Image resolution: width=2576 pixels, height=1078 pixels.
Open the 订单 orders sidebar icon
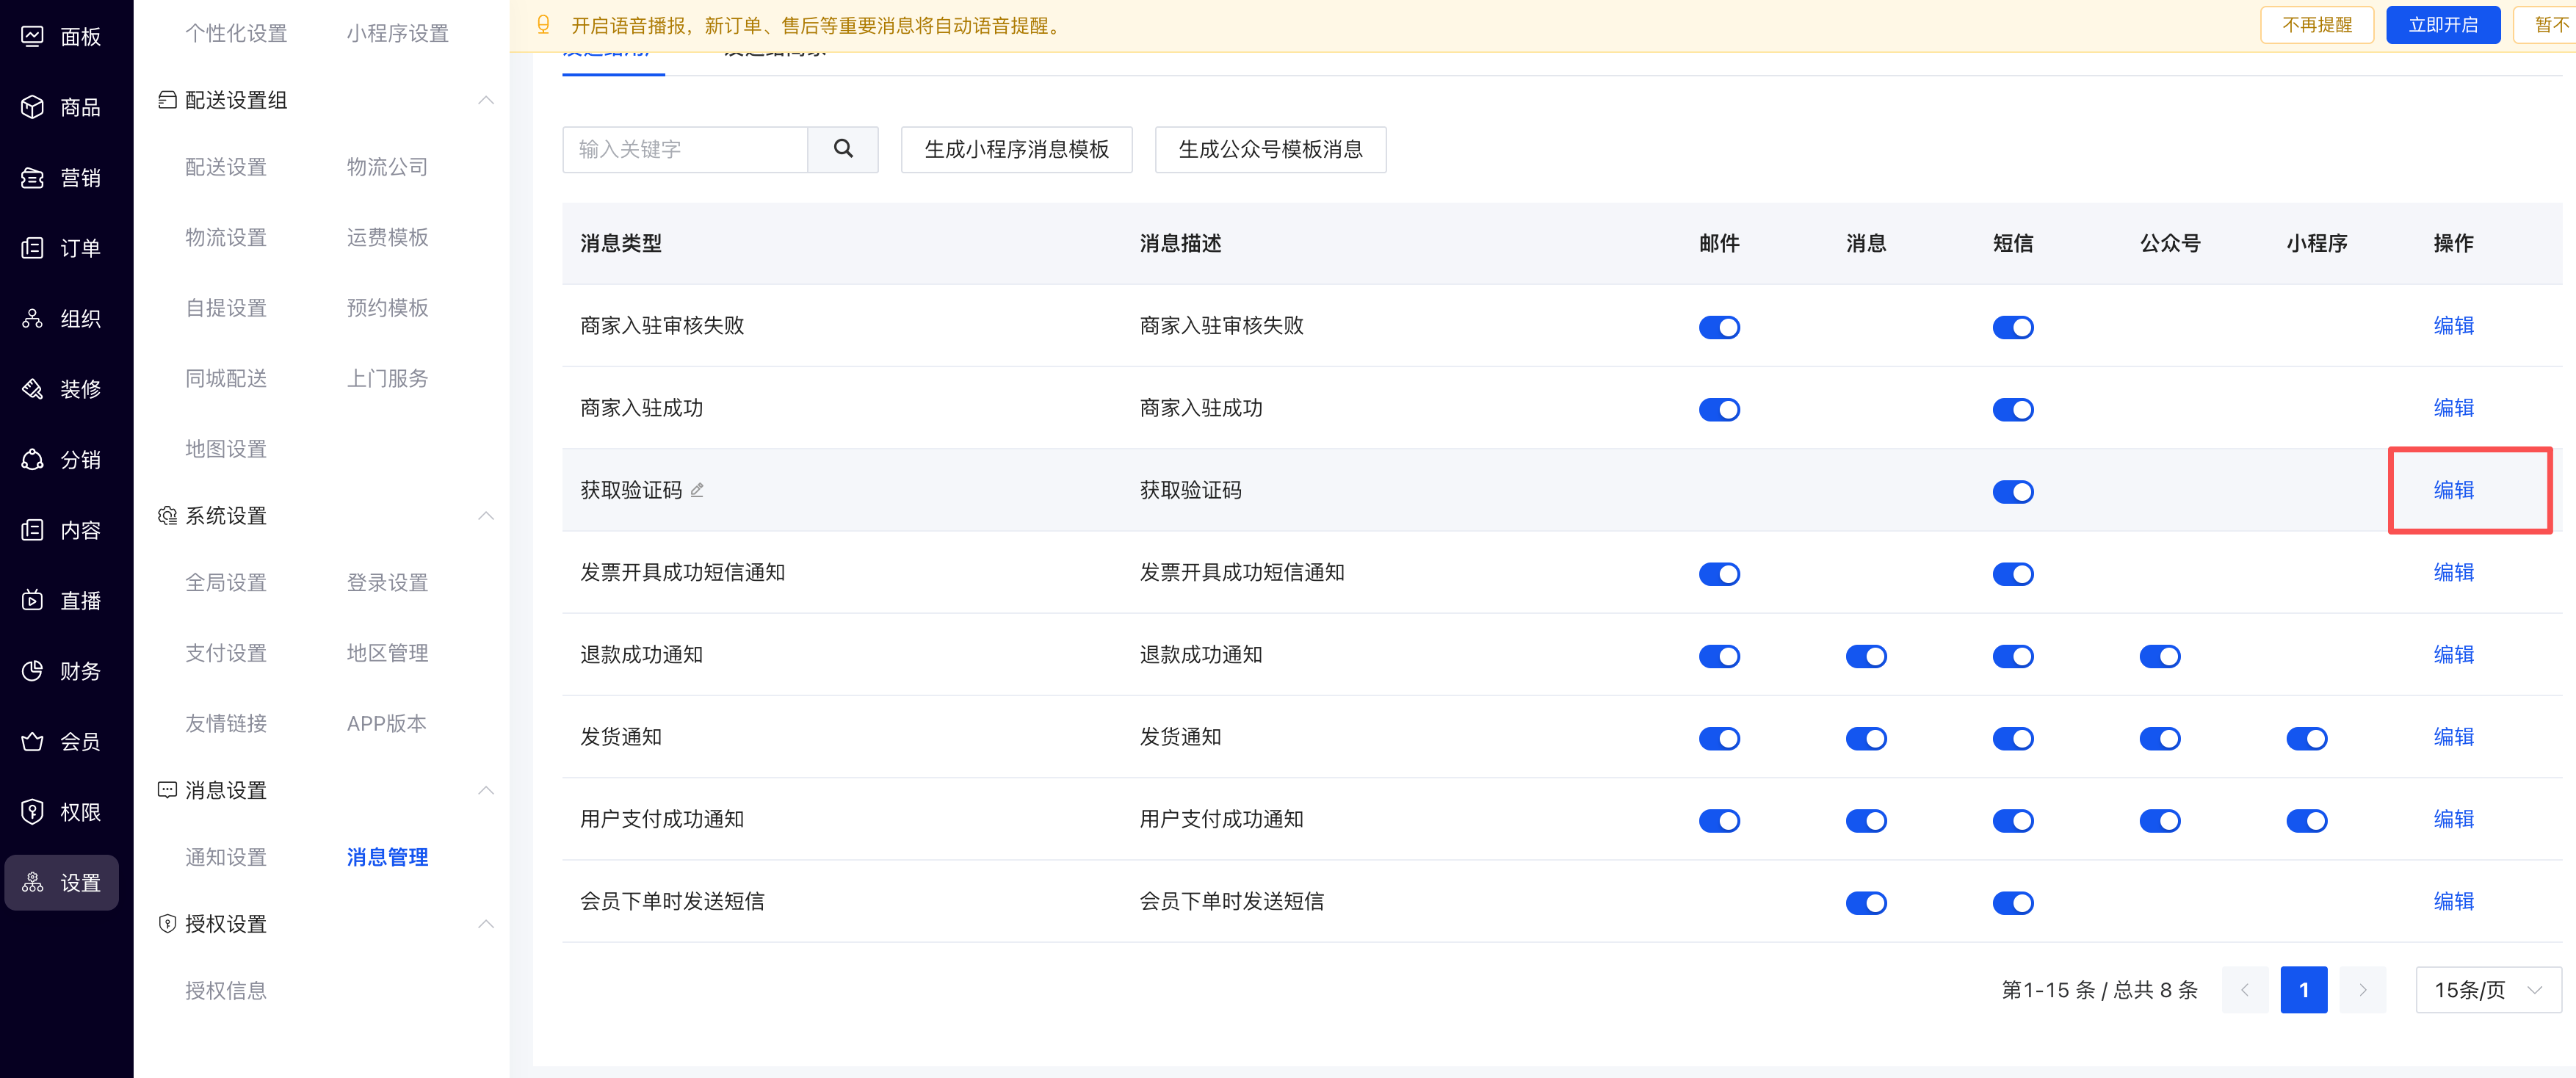pyautogui.click(x=32, y=248)
